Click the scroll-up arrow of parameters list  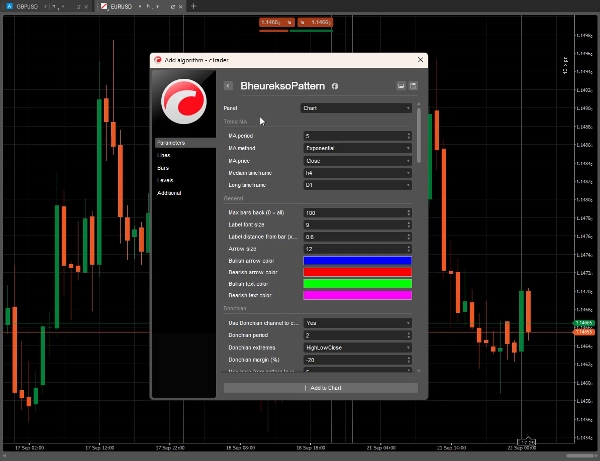click(x=419, y=104)
